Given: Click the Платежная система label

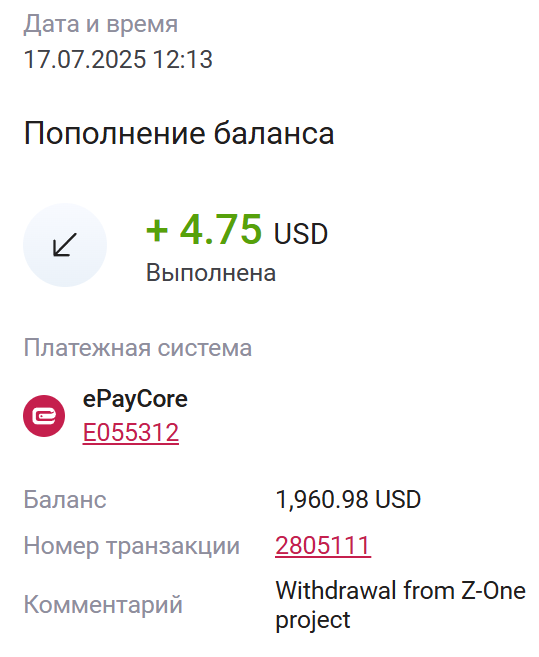Looking at the screenshot, I should [x=137, y=348].
